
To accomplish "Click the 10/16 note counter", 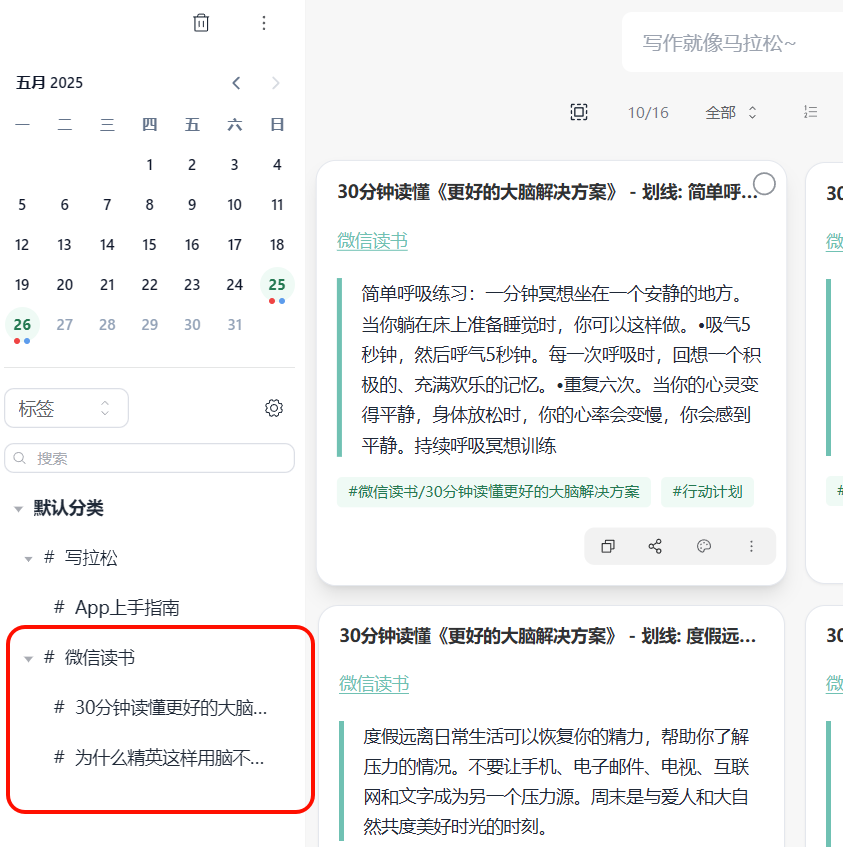I will coord(648,112).
